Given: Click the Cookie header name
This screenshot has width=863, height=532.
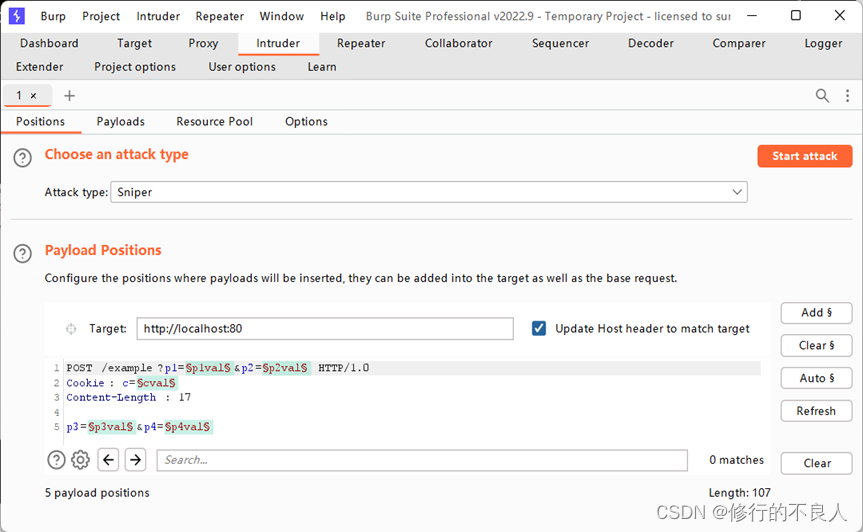Looking at the screenshot, I should (85, 383).
